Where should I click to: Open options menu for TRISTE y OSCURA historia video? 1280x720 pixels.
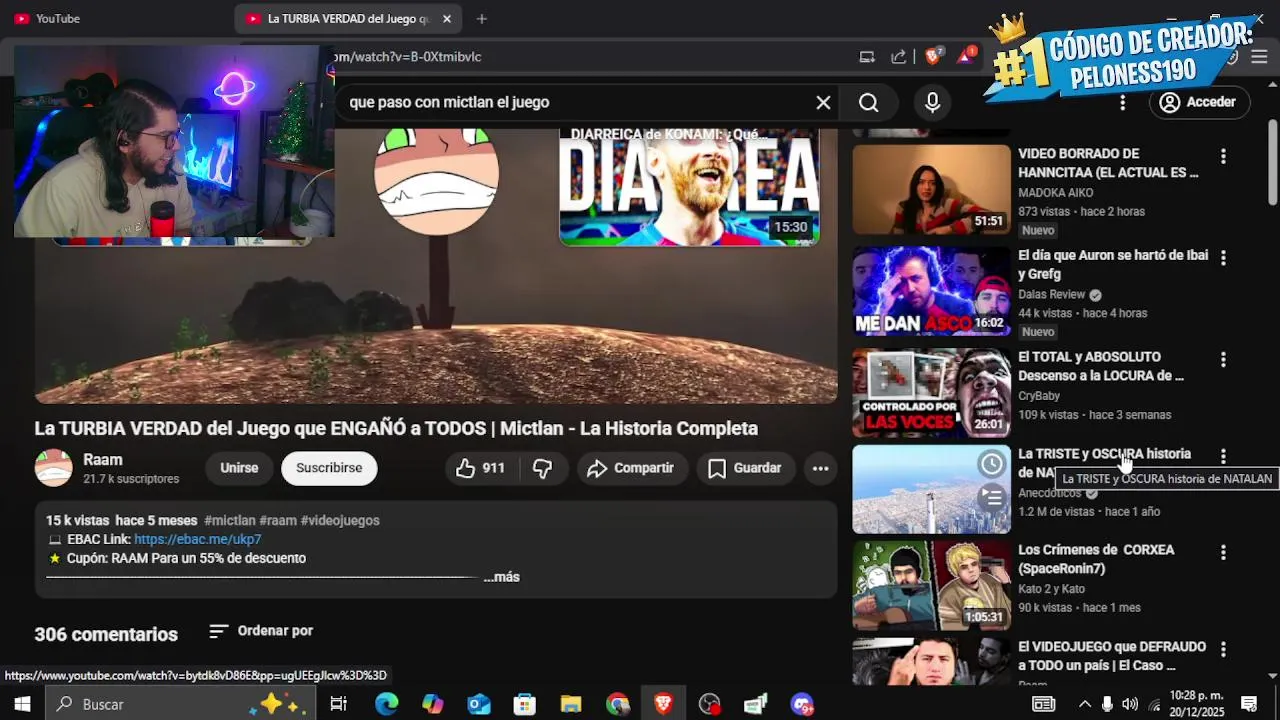[x=1222, y=456]
